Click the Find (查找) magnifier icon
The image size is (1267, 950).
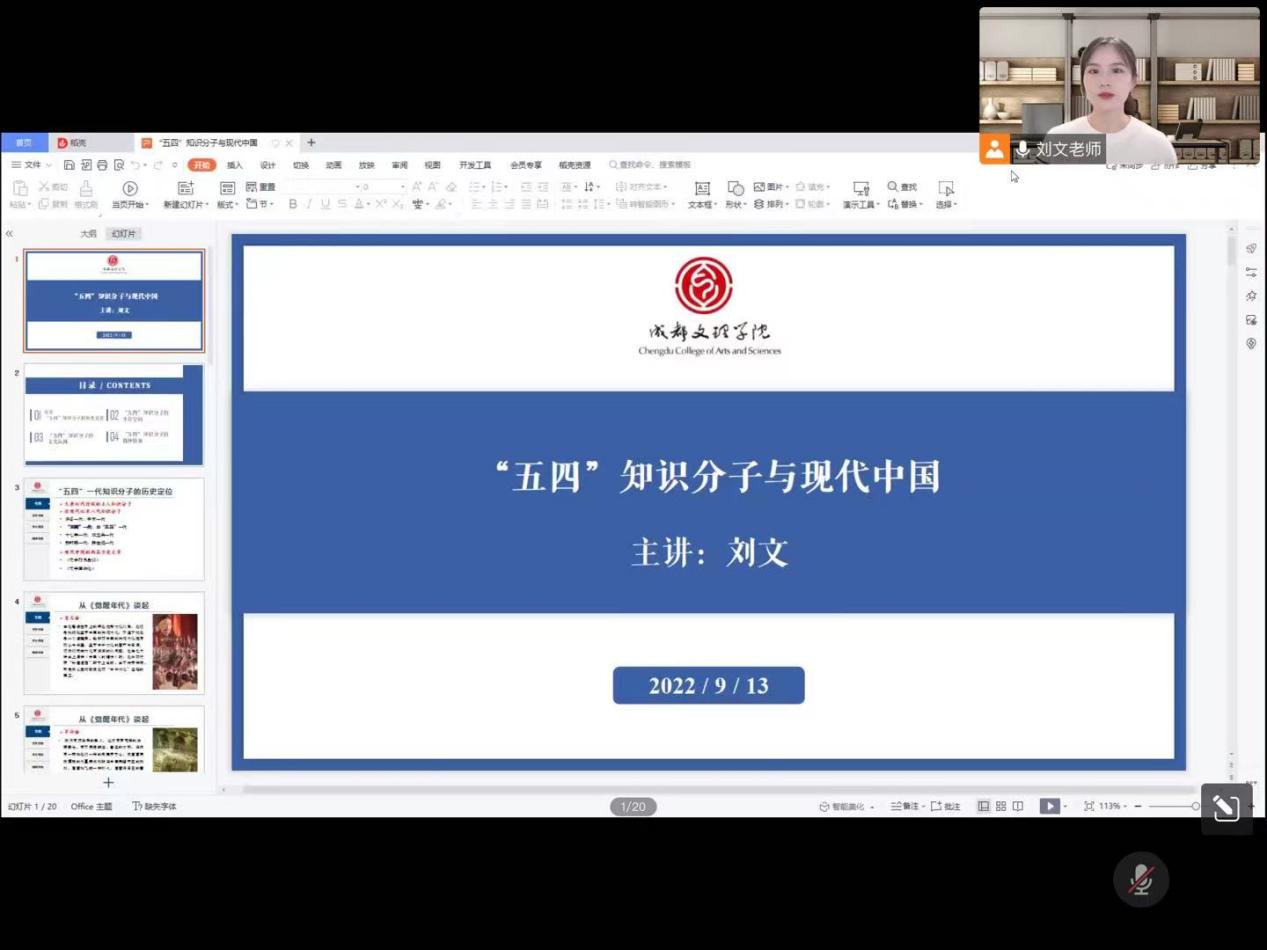coord(893,187)
